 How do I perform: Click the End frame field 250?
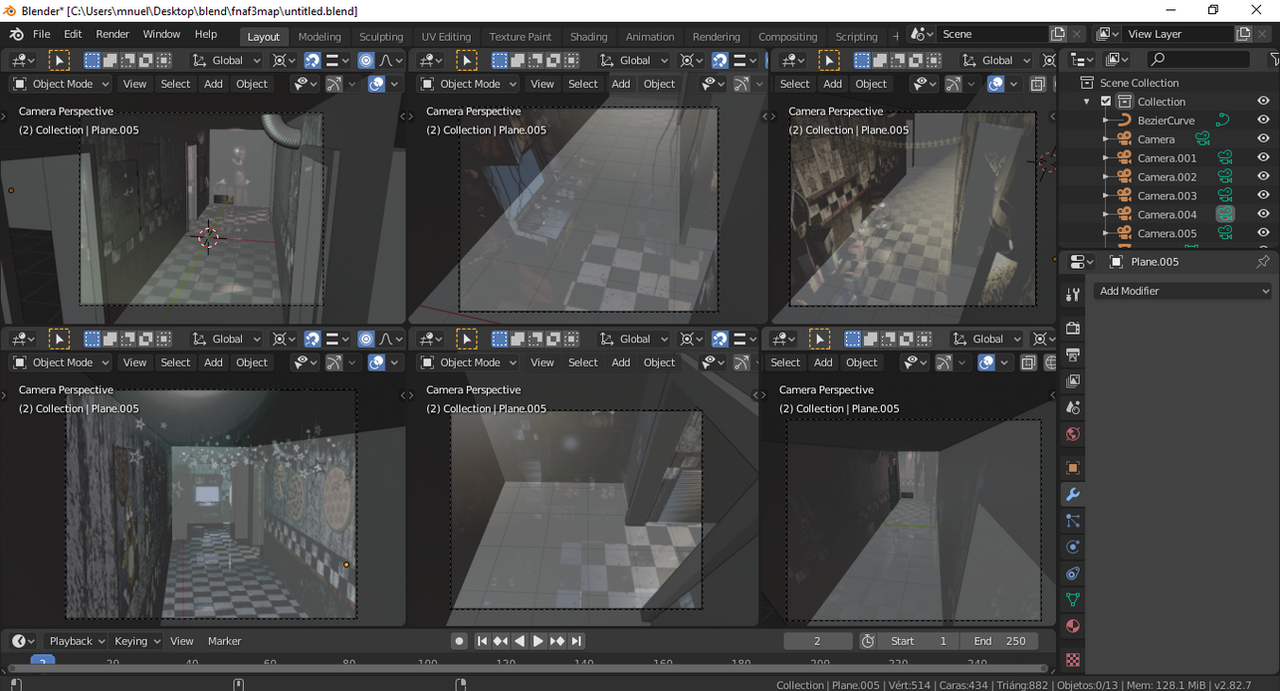(1000, 641)
